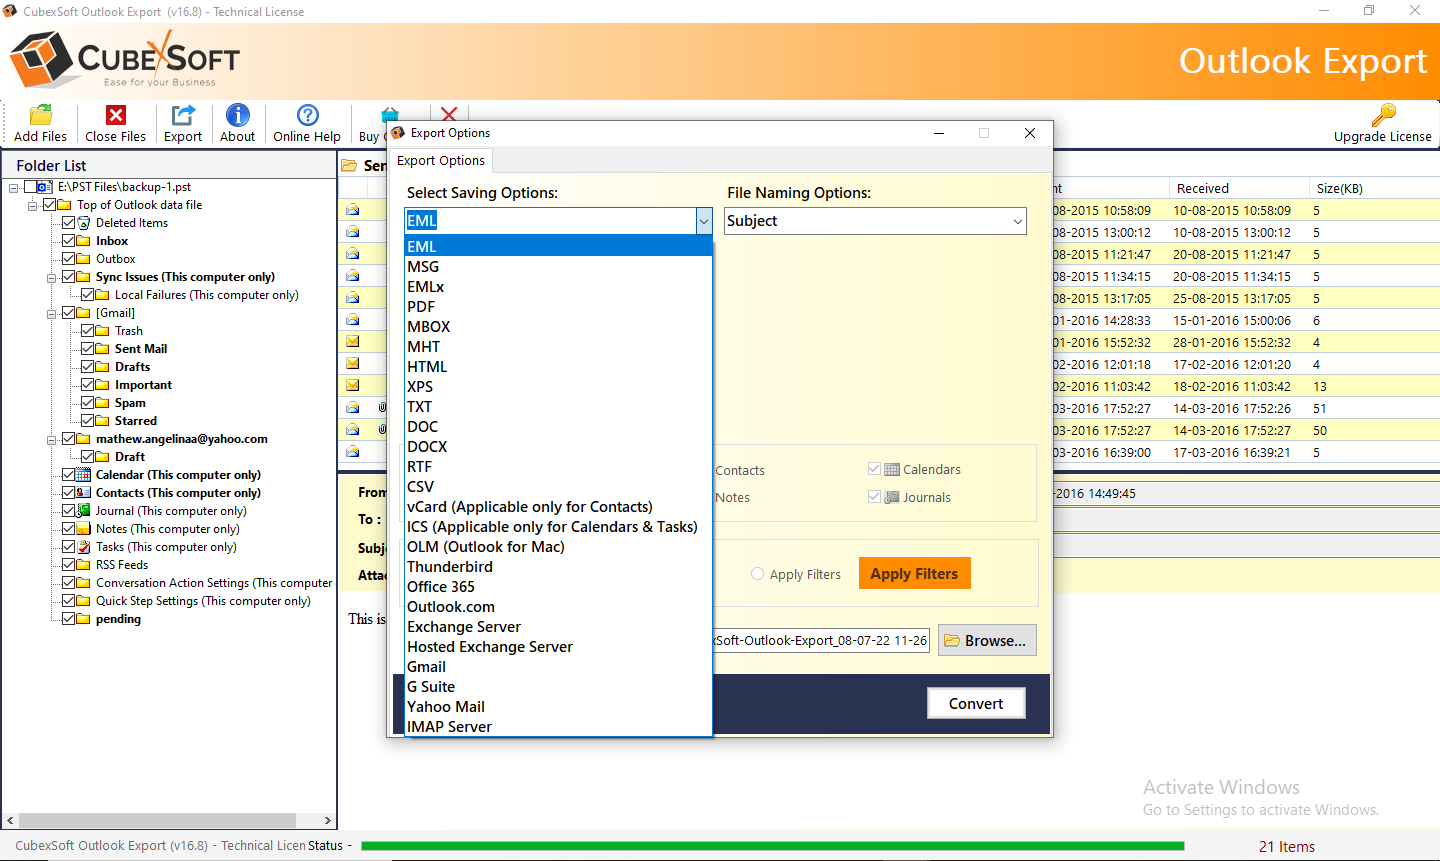
Task: Click the Export toolbar icon
Action: (183, 115)
